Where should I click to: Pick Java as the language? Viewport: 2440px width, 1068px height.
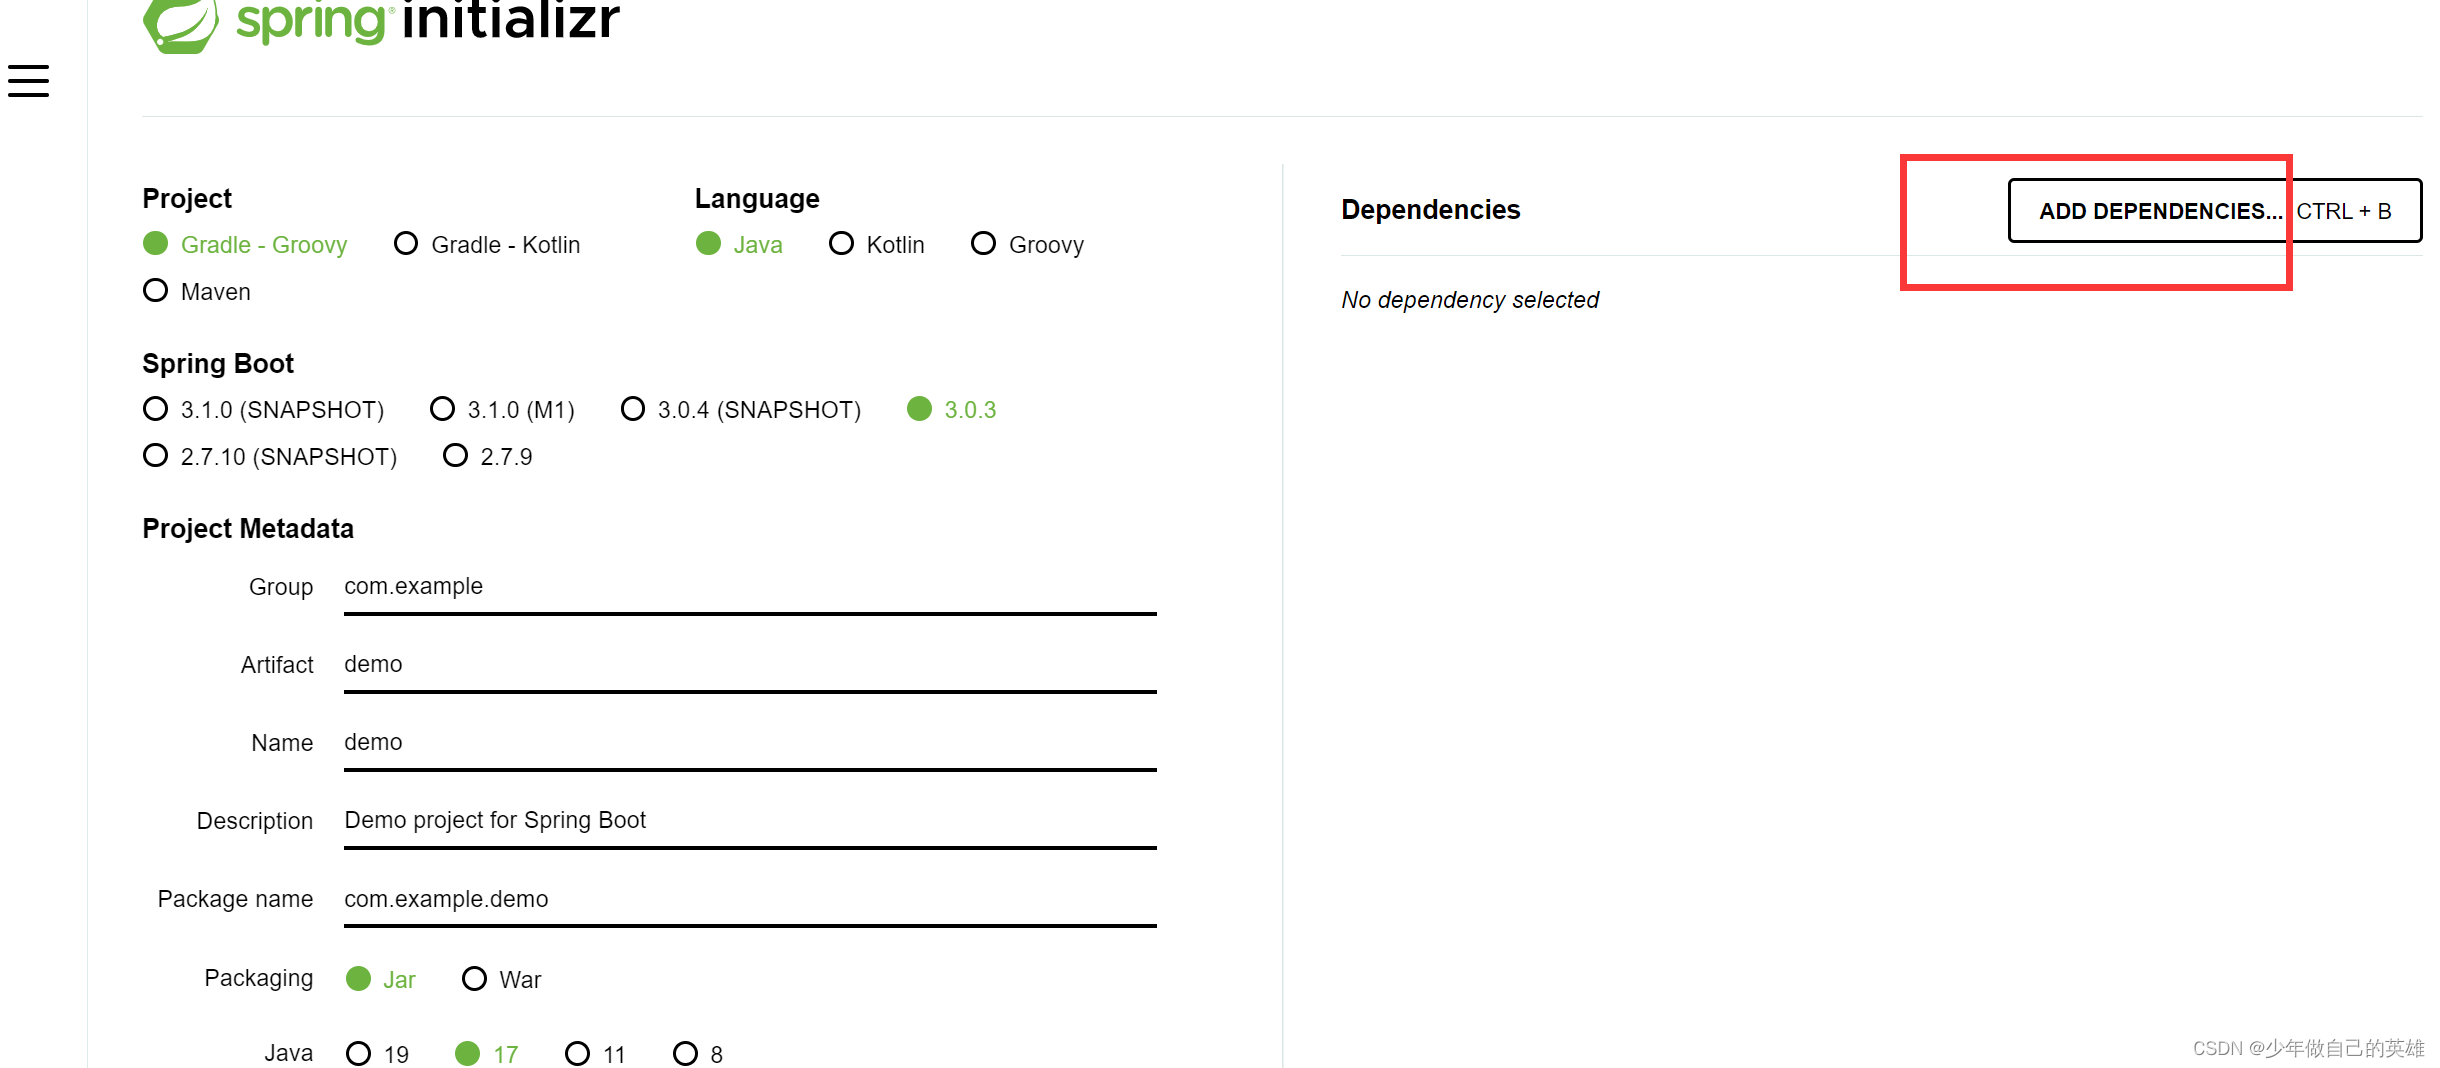coord(739,245)
